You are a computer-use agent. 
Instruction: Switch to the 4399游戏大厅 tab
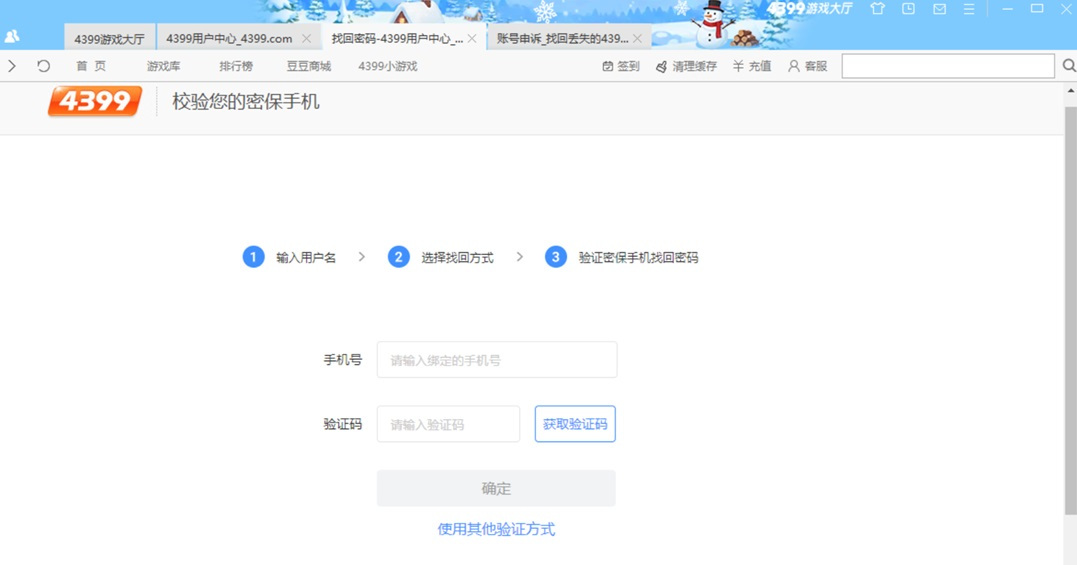(109, 39)
